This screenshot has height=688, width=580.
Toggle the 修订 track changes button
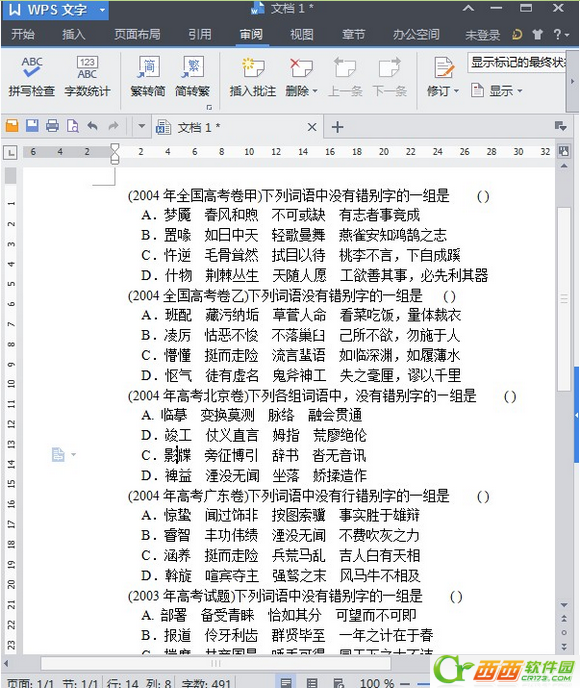tap(443, 76)
